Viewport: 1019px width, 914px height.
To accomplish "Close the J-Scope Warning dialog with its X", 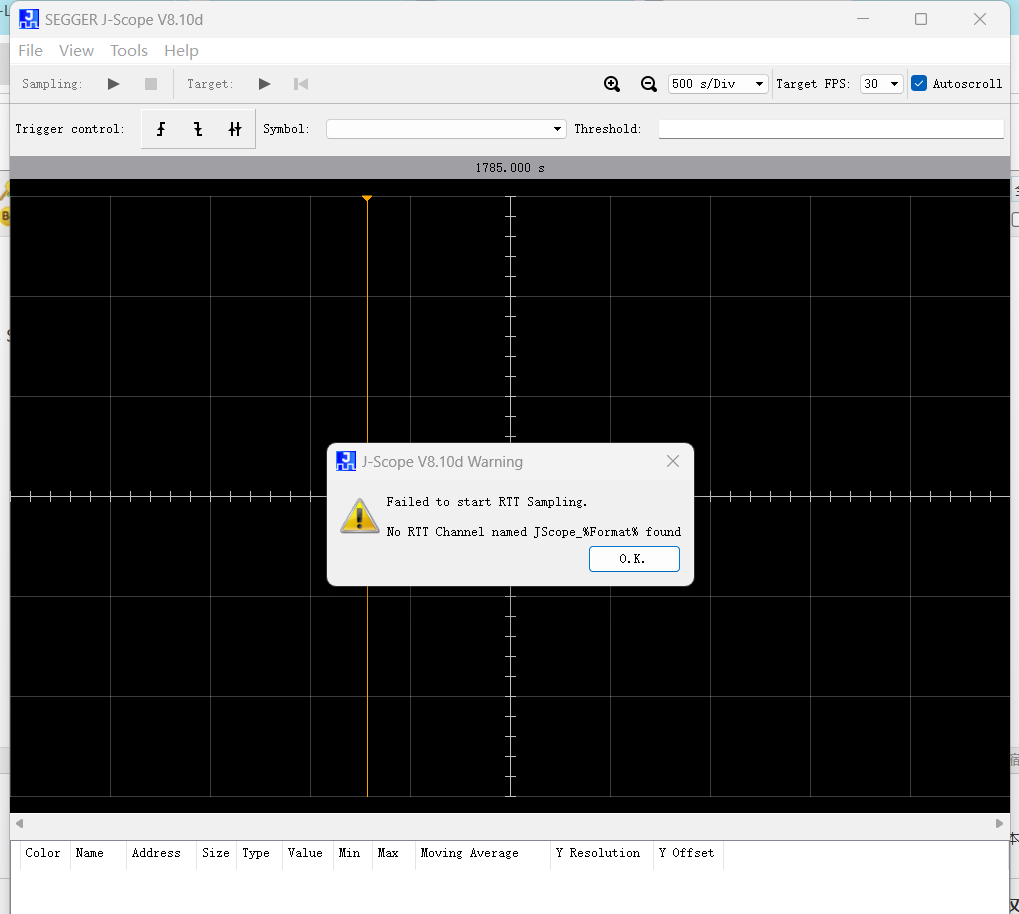I will pos(673,462).
